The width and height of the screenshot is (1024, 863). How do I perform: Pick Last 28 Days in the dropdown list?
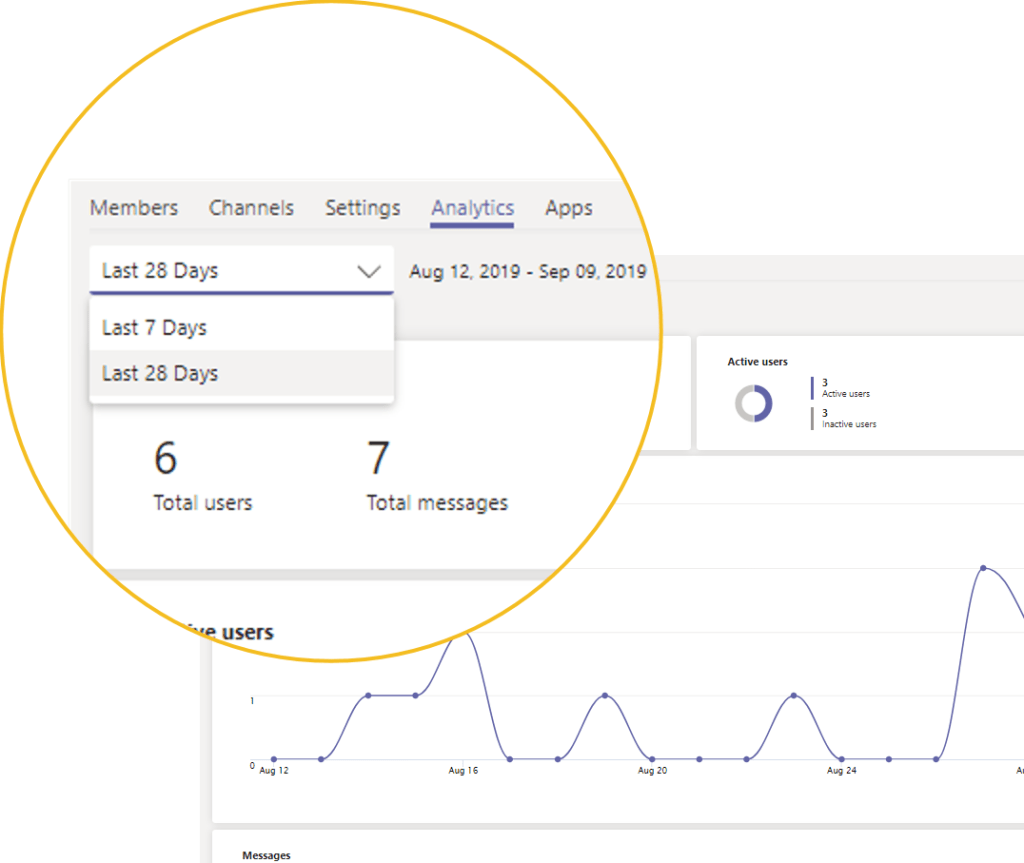point(160,374)
